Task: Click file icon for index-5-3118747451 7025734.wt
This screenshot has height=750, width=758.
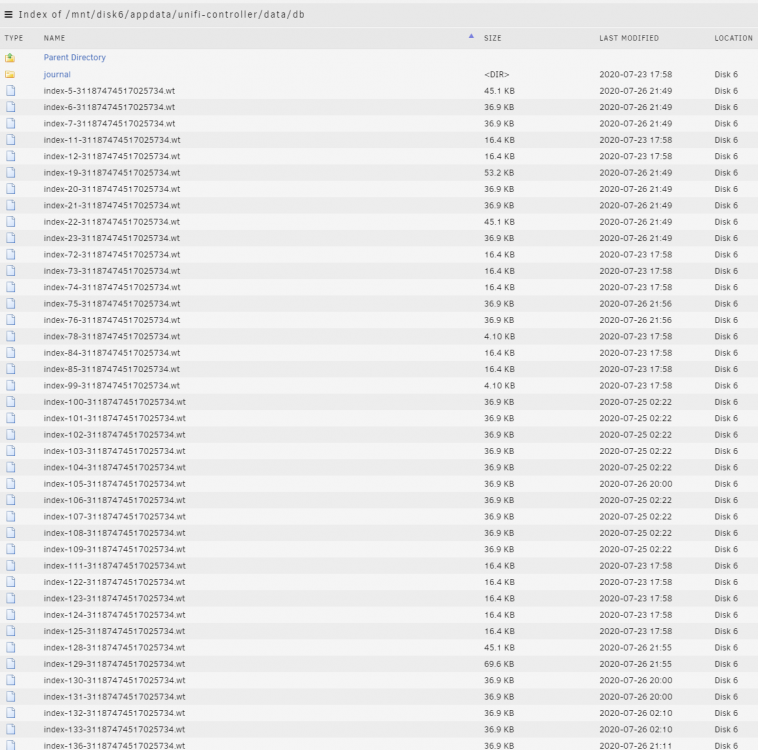Action: (x=11, y=91)
